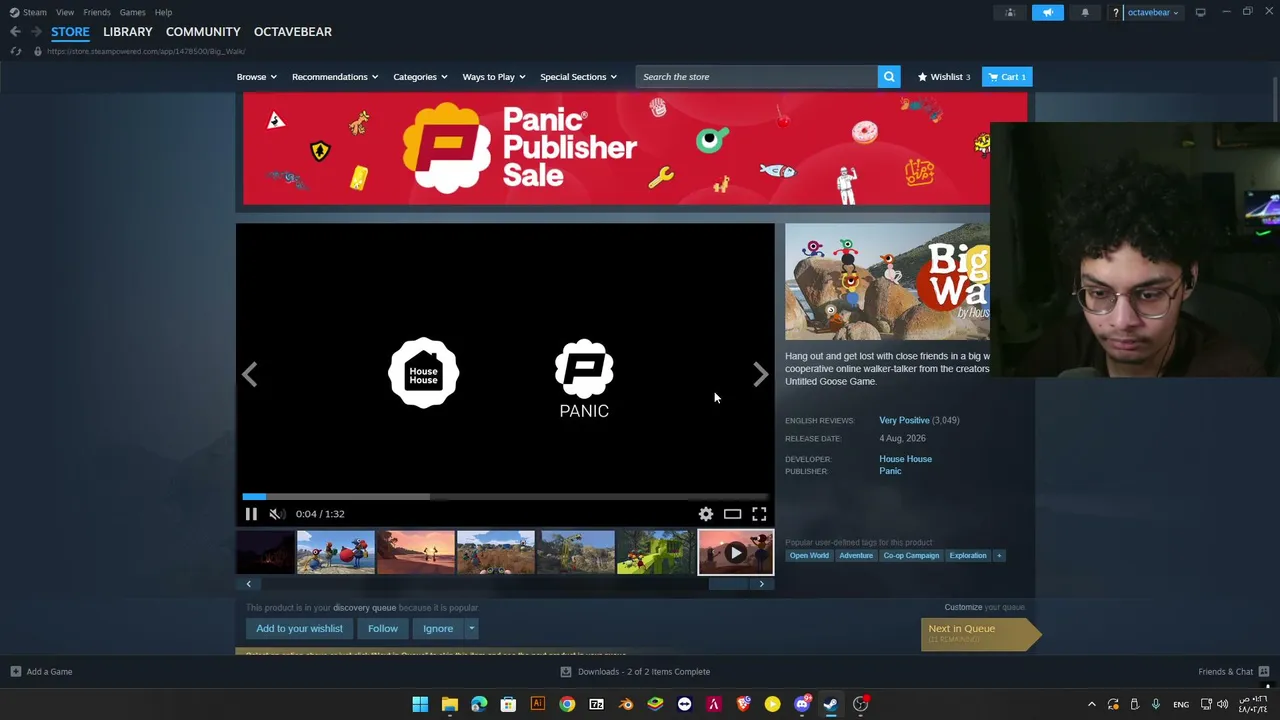Open Google Chrome from the taskbar
Viewport: 1280px width, 720px height.
[567, 704]
